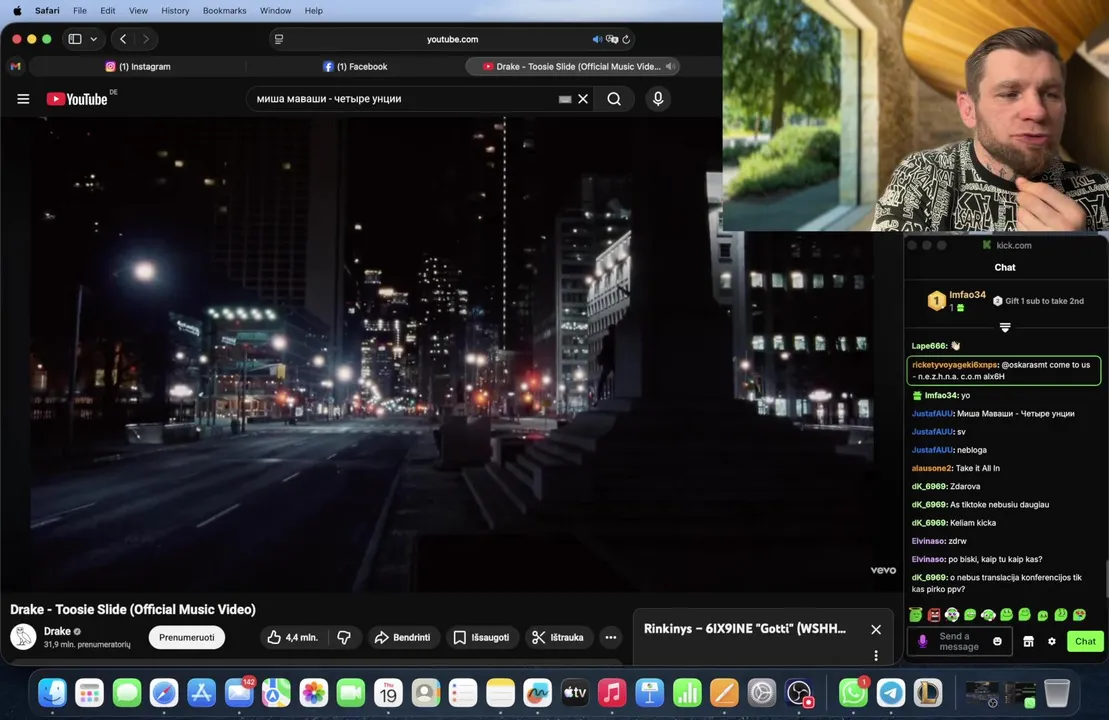Open the emoji picker in Kick chat

click(x=997, y=641)
